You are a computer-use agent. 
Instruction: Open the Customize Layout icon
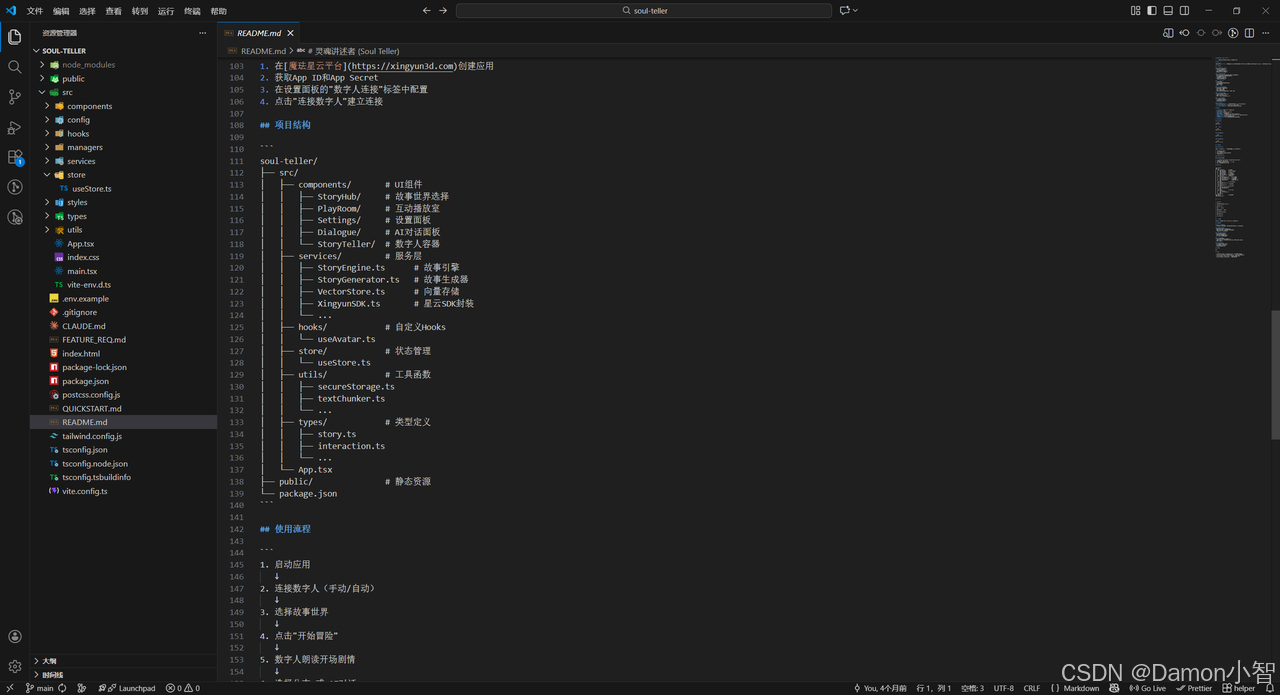click(1135, 10)
